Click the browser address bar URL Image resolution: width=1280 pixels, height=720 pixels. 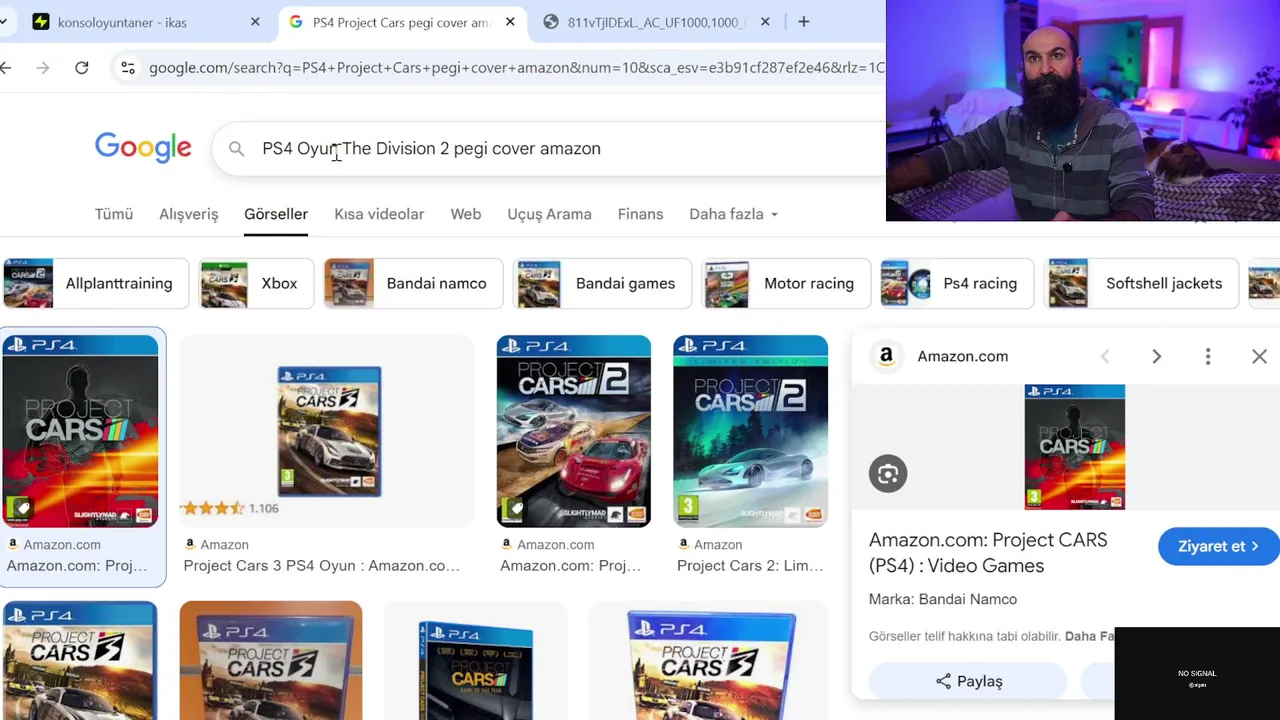516,67
